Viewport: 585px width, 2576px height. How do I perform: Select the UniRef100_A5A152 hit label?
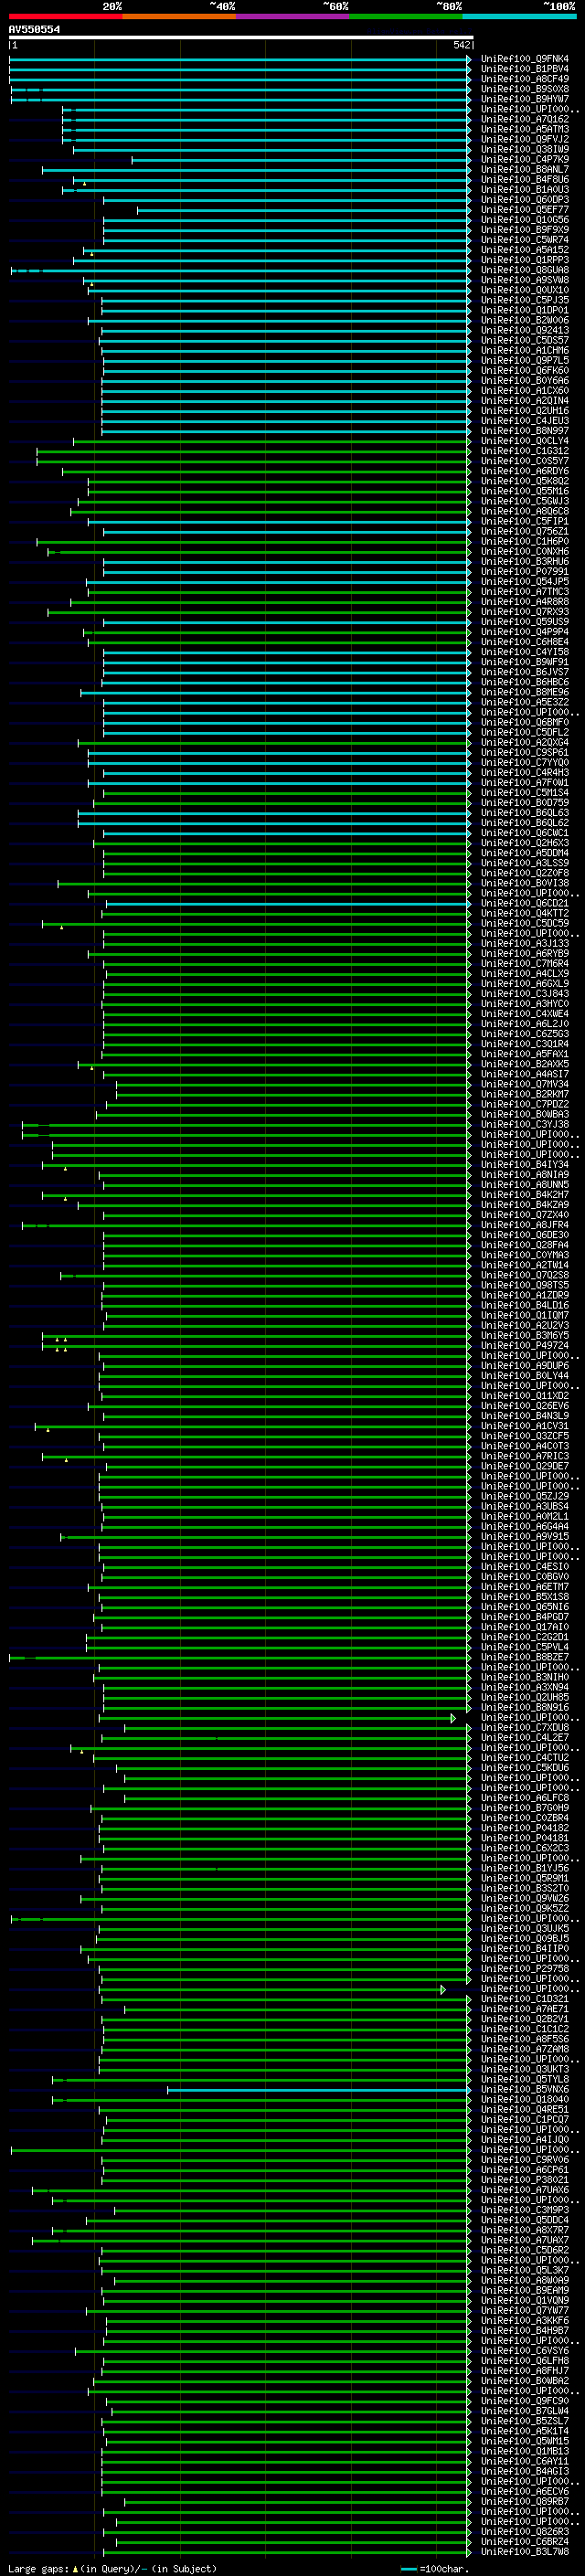[525, 250]
